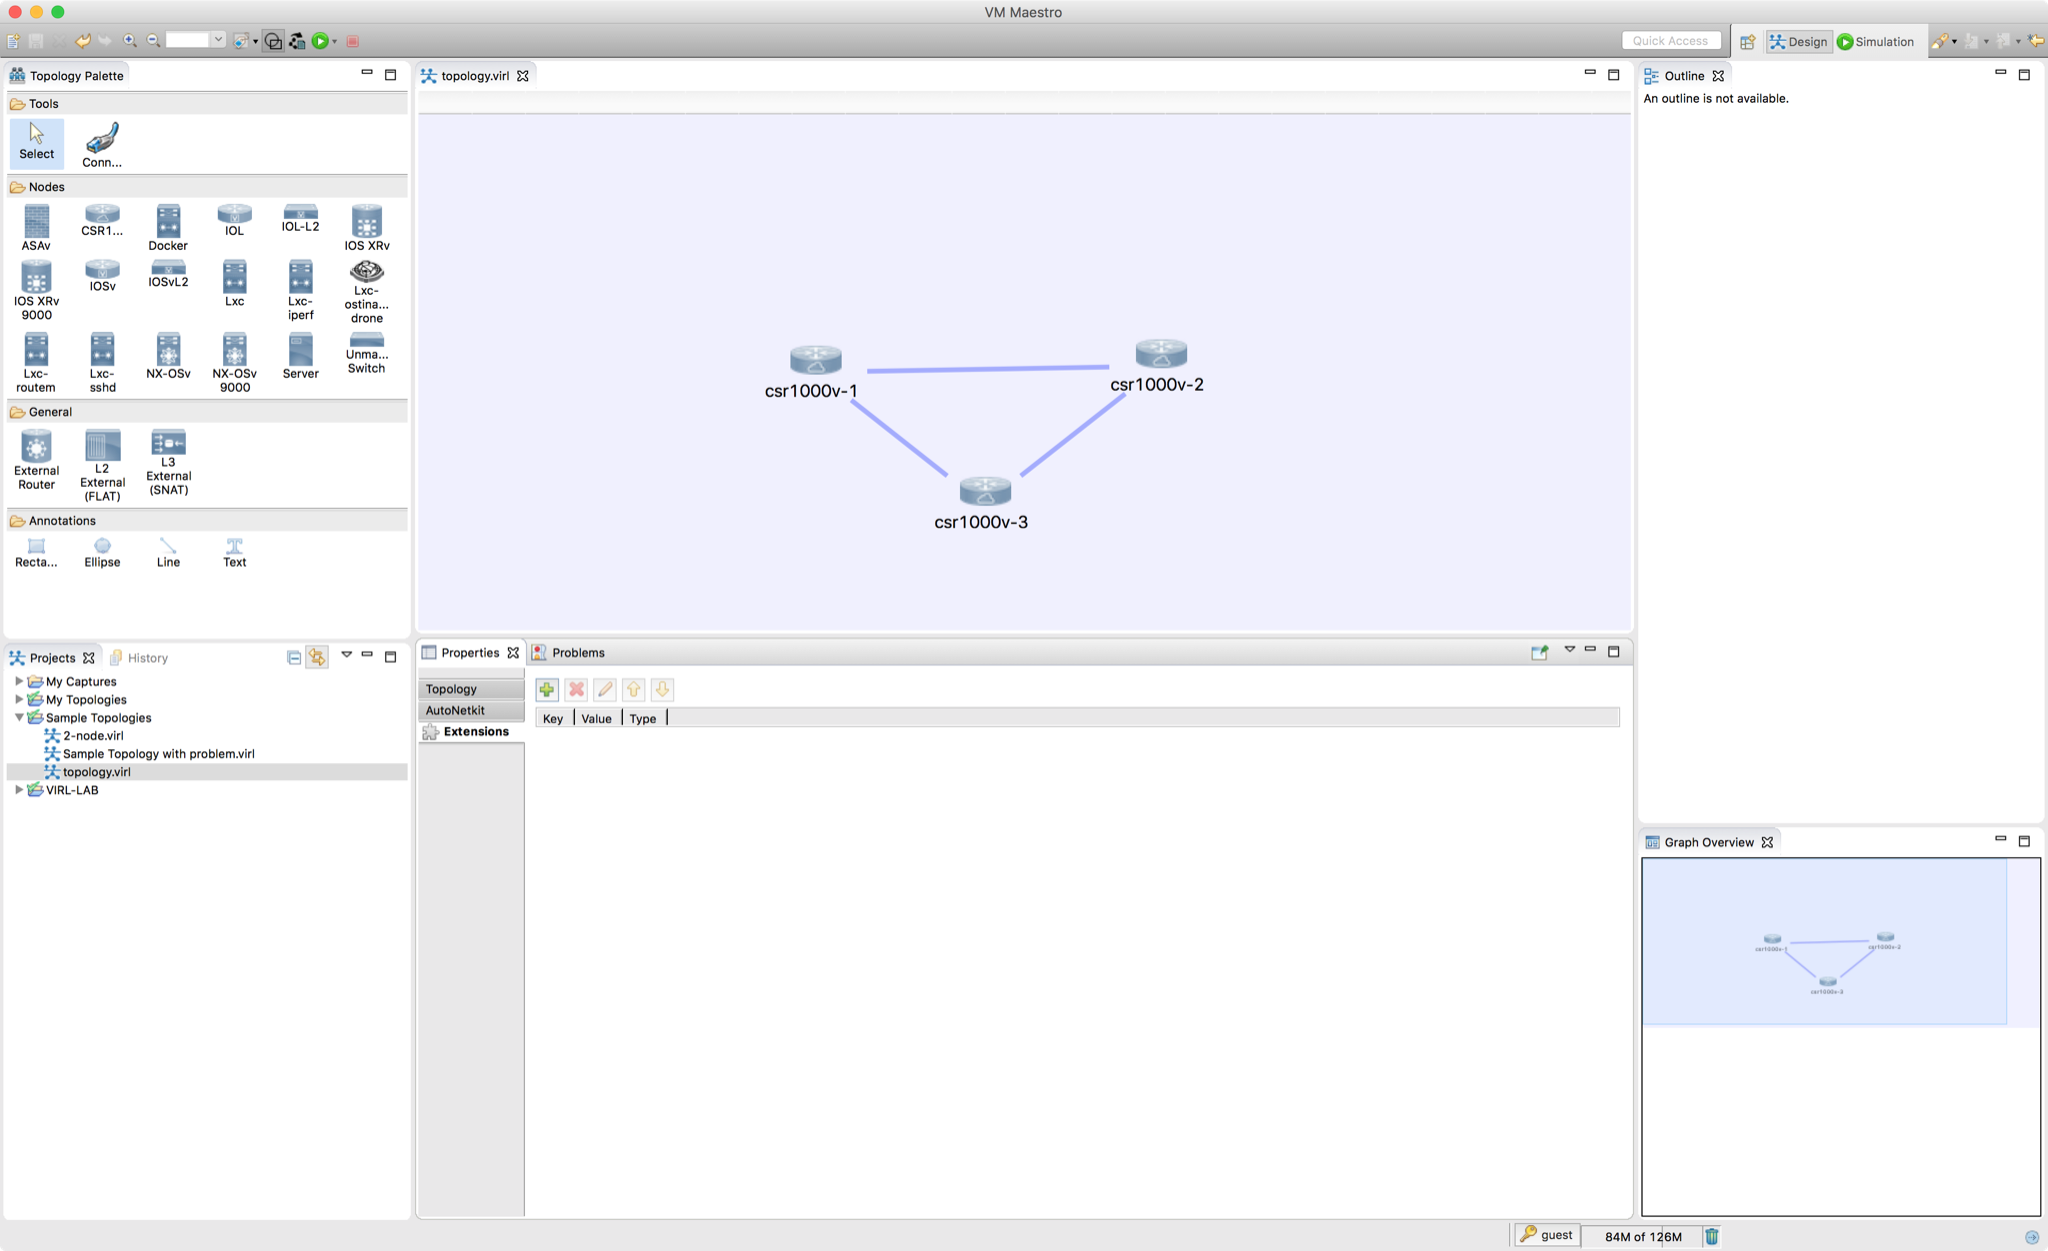Select the csr1000v-3 router on canvas

[985, 490]
